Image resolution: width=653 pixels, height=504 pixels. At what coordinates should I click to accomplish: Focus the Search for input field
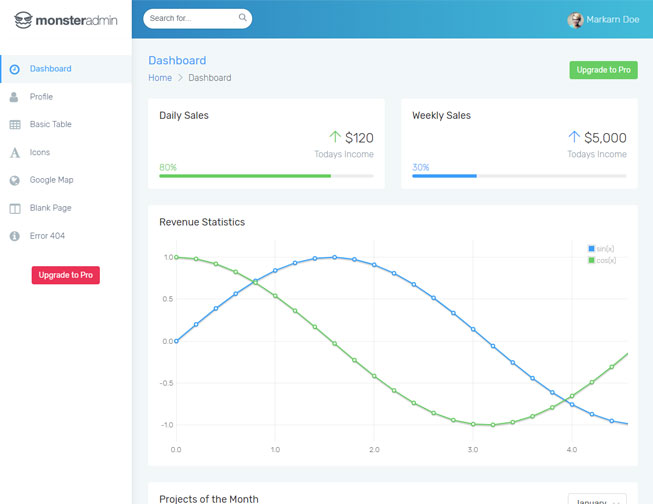190,18
